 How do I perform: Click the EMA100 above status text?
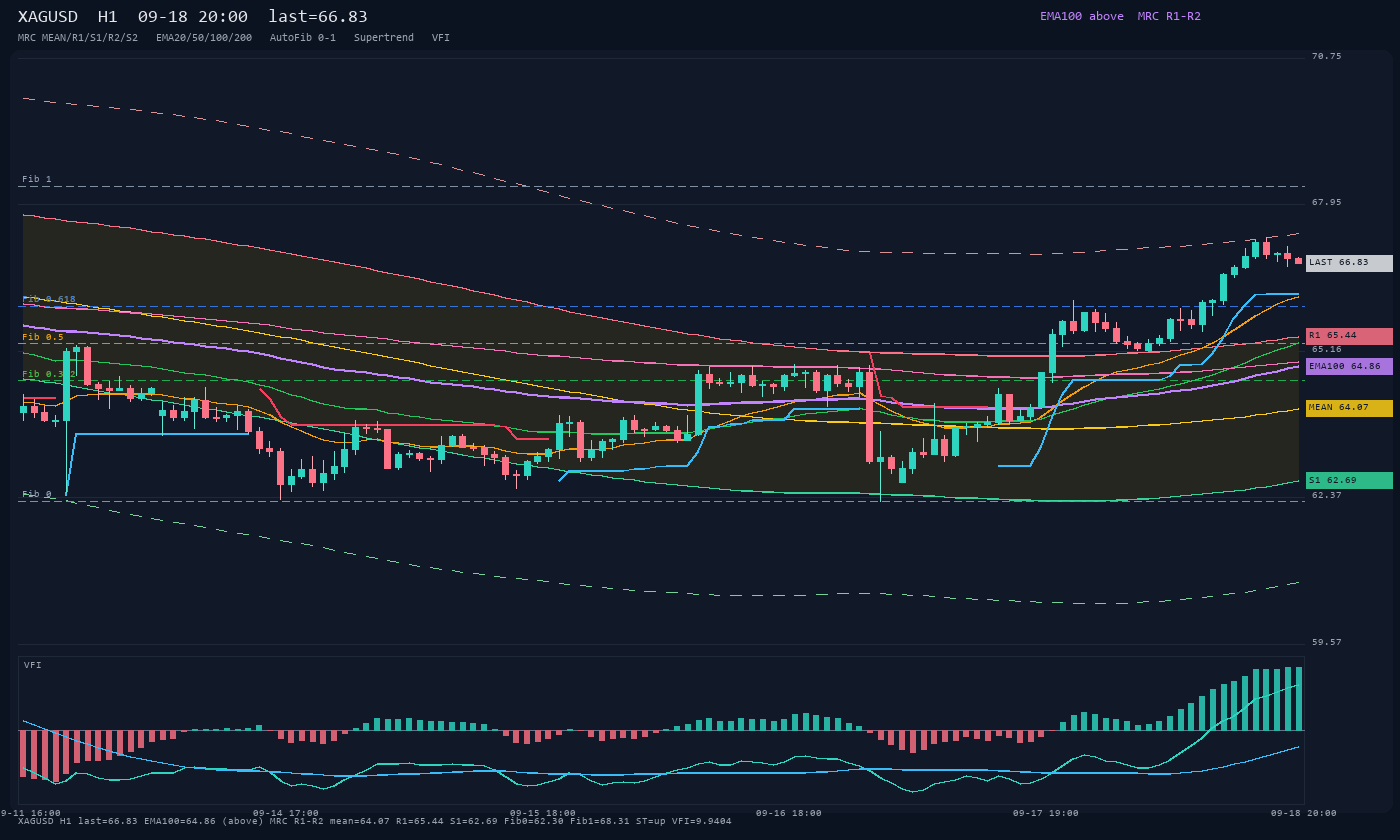(x=1082, y=16)
